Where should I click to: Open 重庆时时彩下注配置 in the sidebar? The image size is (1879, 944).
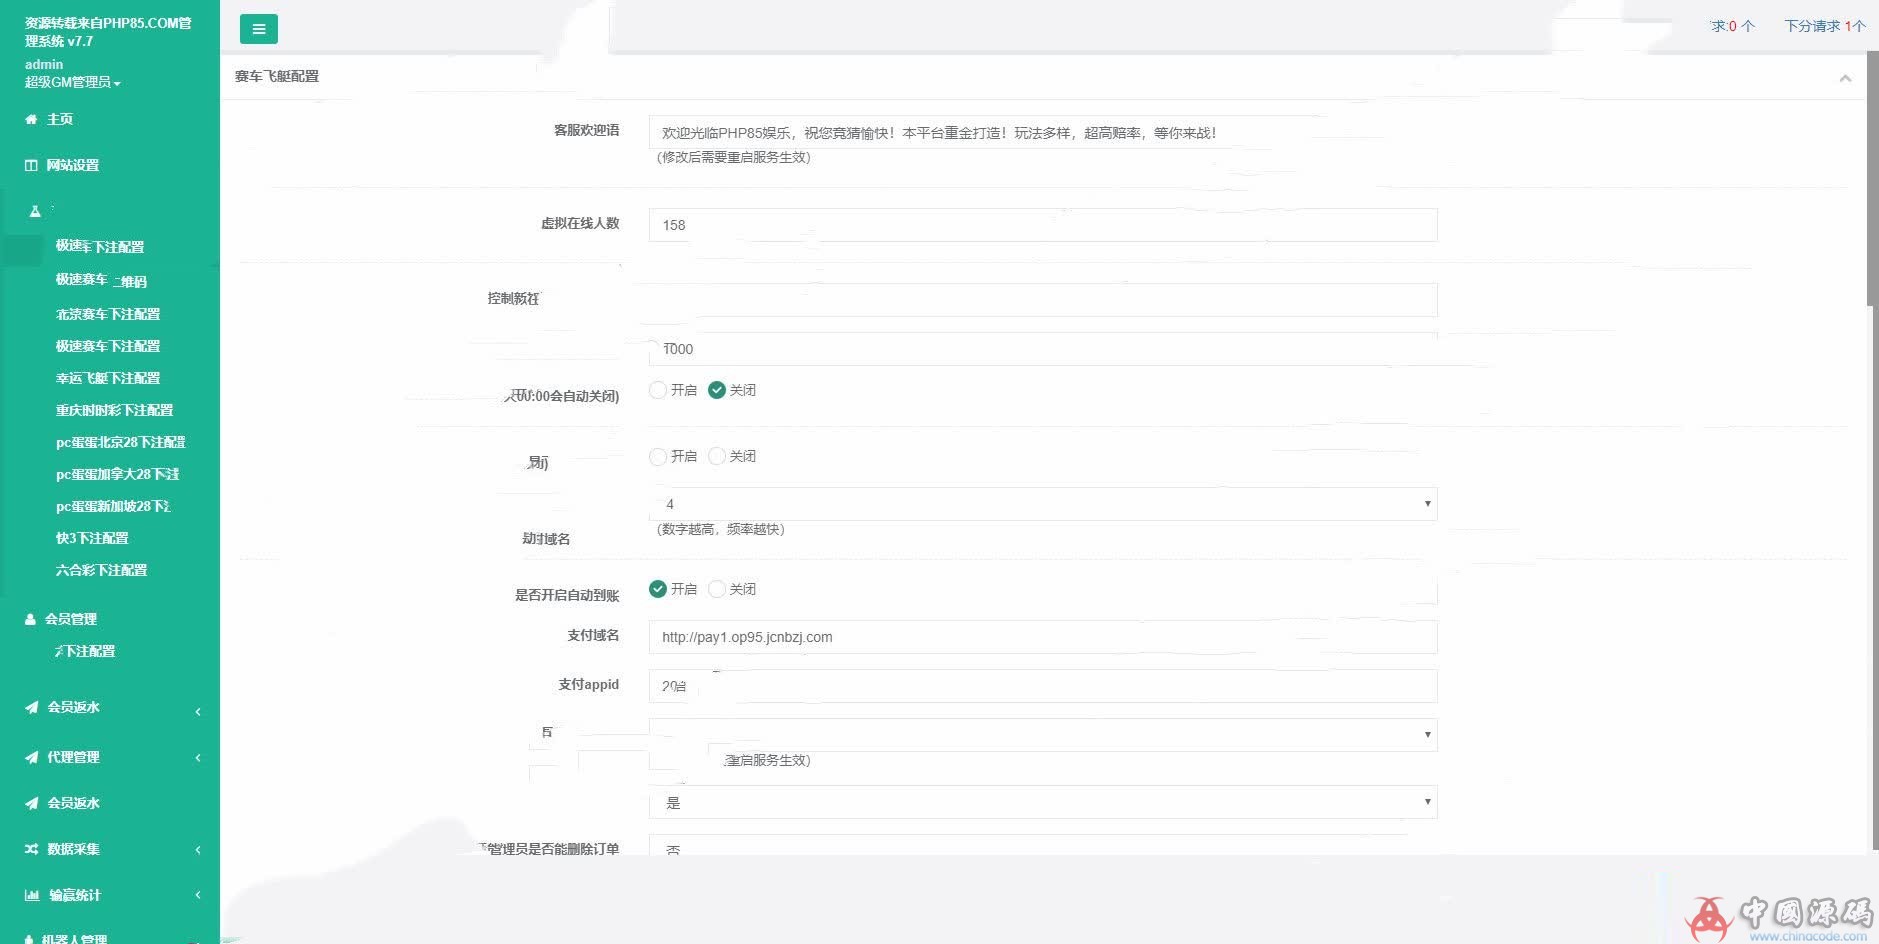click(x=114, y=410)
